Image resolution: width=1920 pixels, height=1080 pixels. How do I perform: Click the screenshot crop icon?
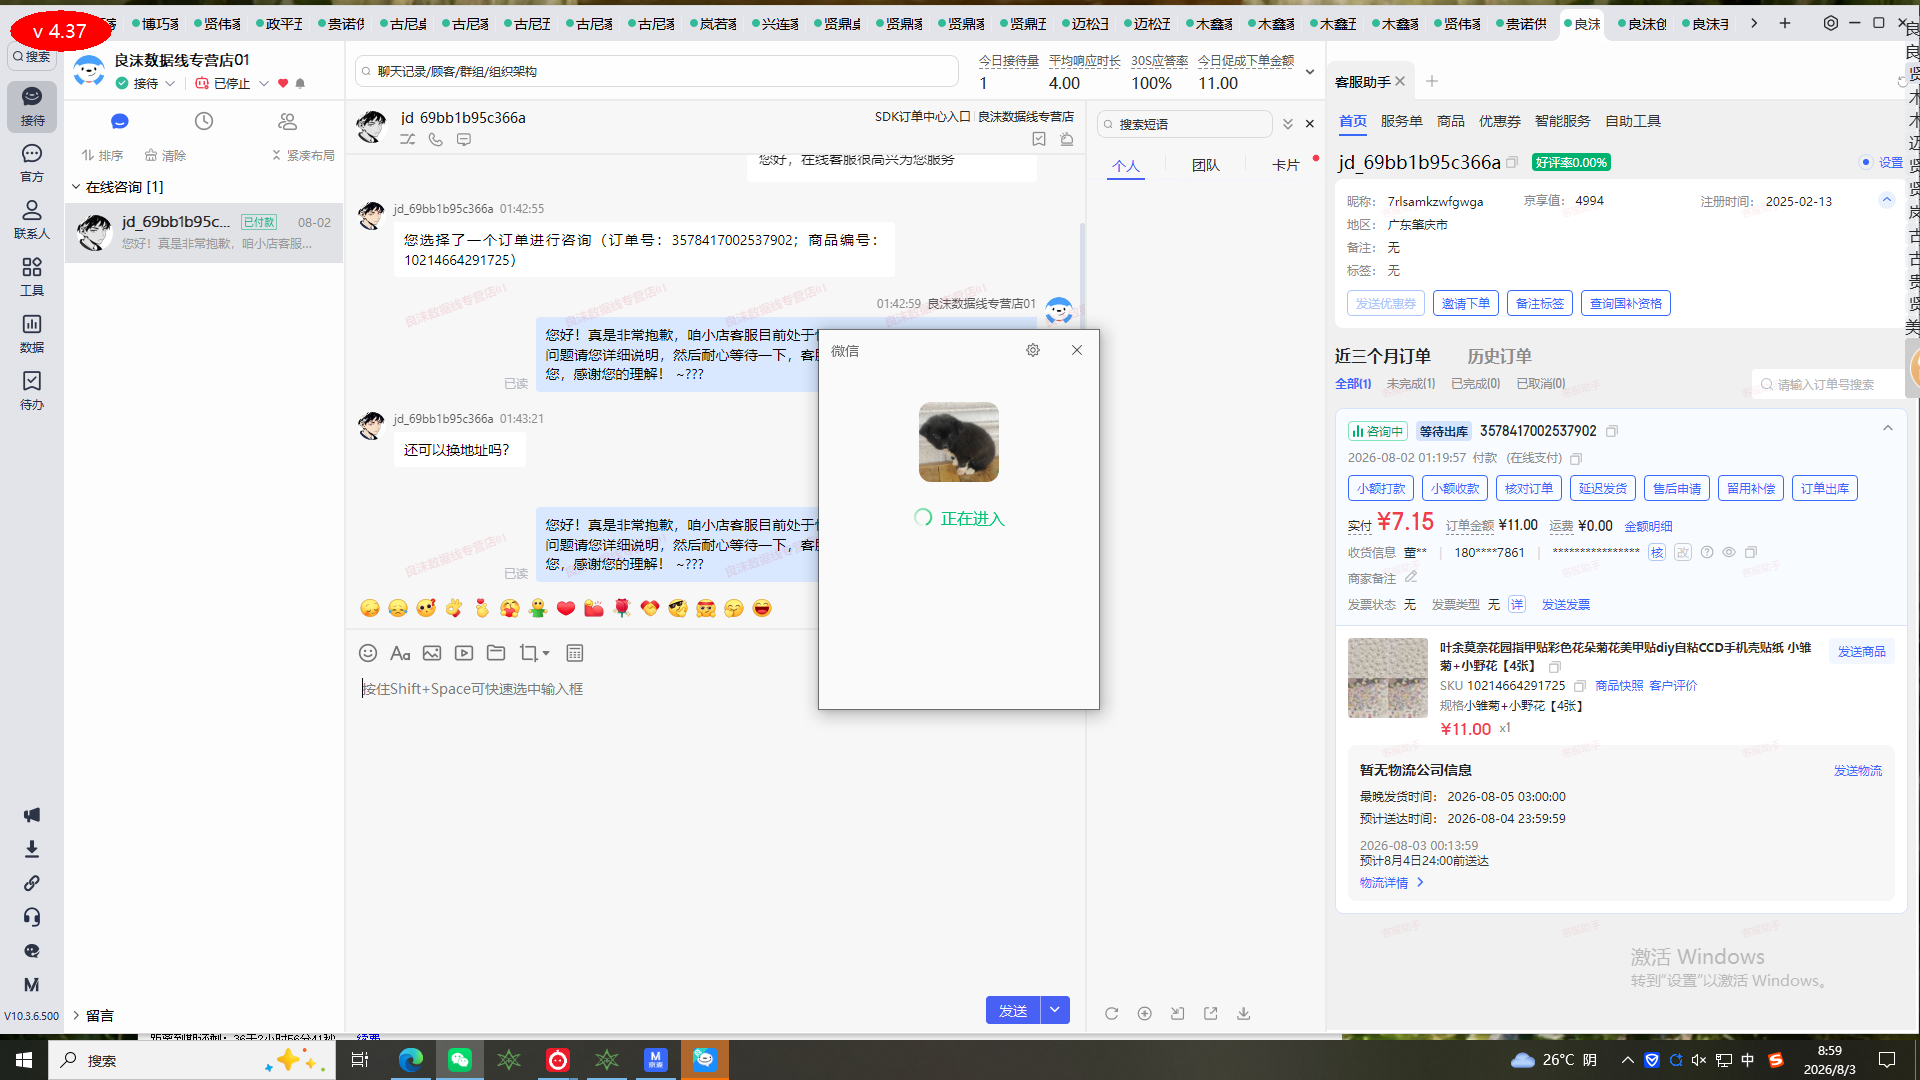coord(529,653)
